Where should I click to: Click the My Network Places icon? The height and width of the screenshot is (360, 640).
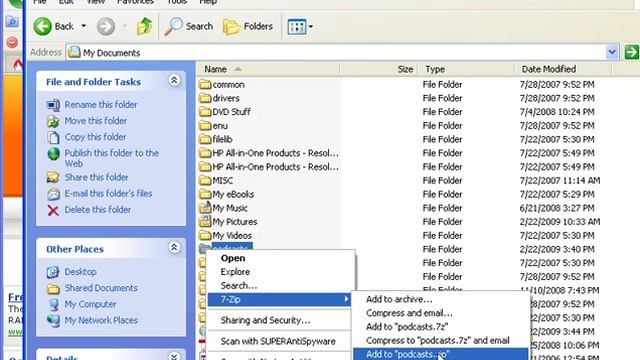tap(53, 320)
